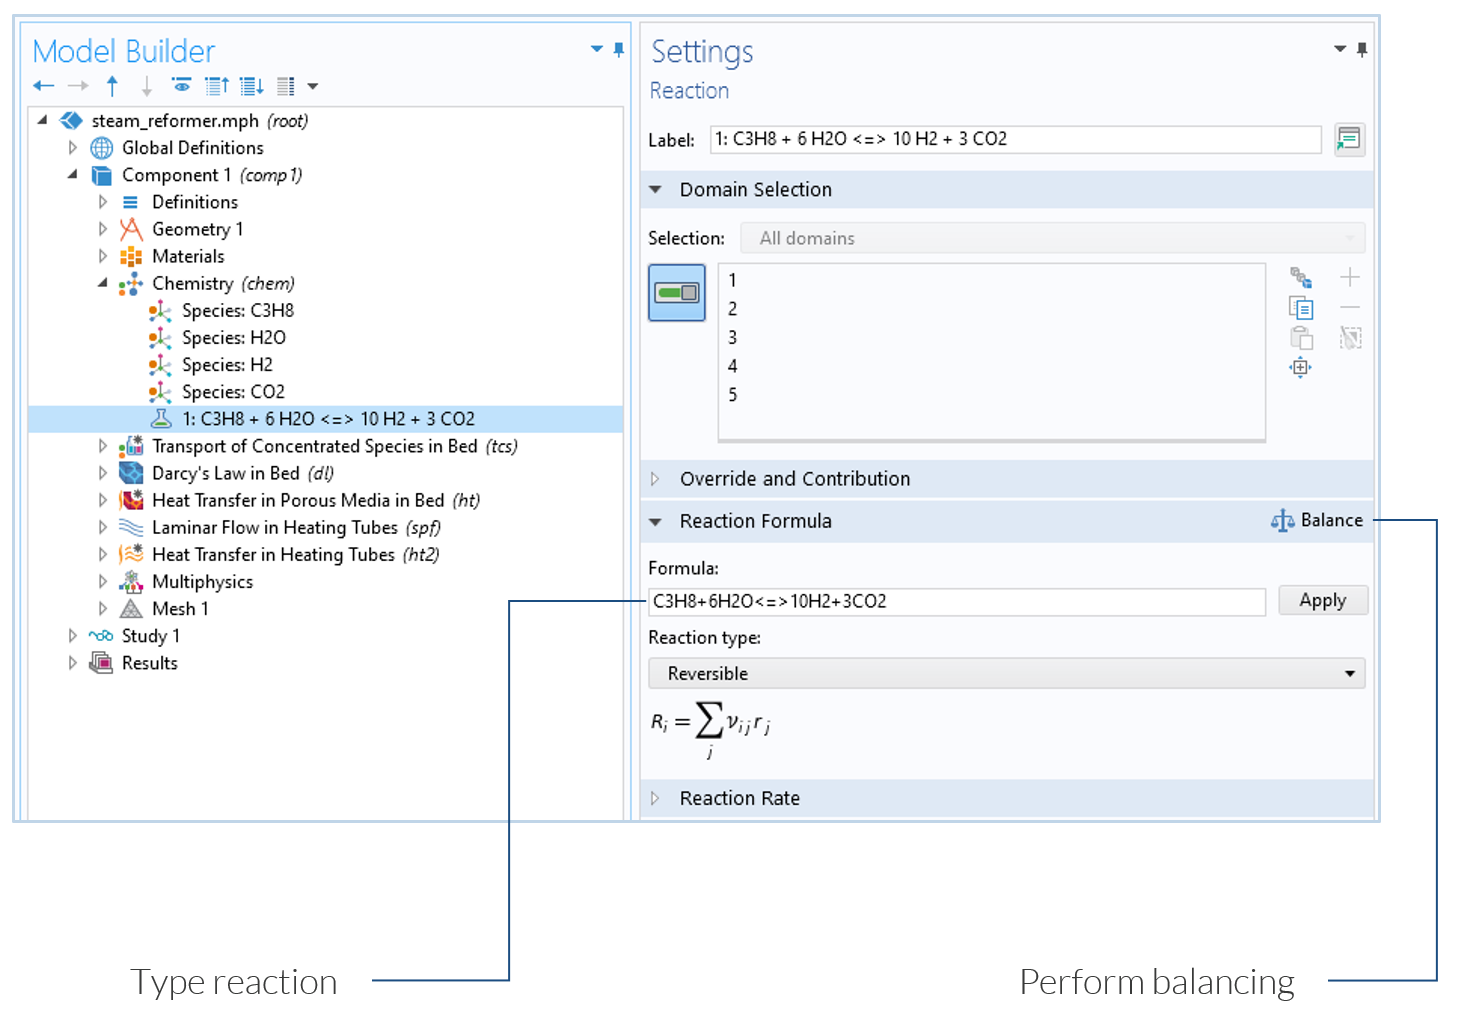Select domain 3 in the selection list
1461x1016 pixels.
(x=733, y=338)
